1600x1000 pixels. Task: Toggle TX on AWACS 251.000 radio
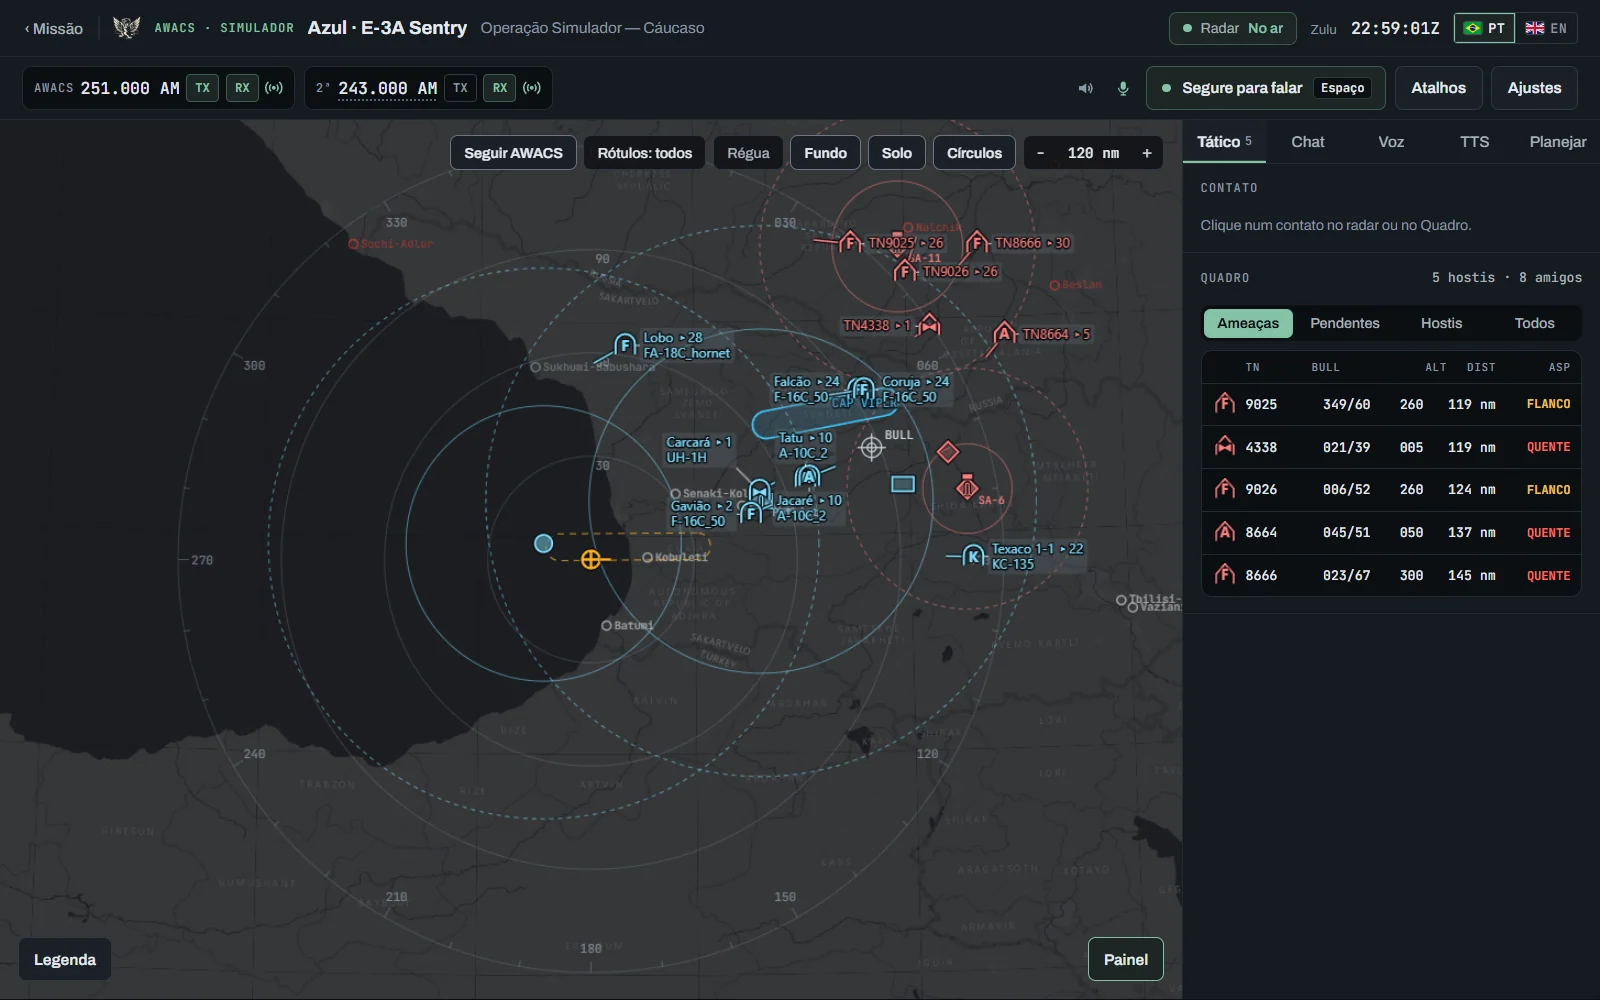203,88
